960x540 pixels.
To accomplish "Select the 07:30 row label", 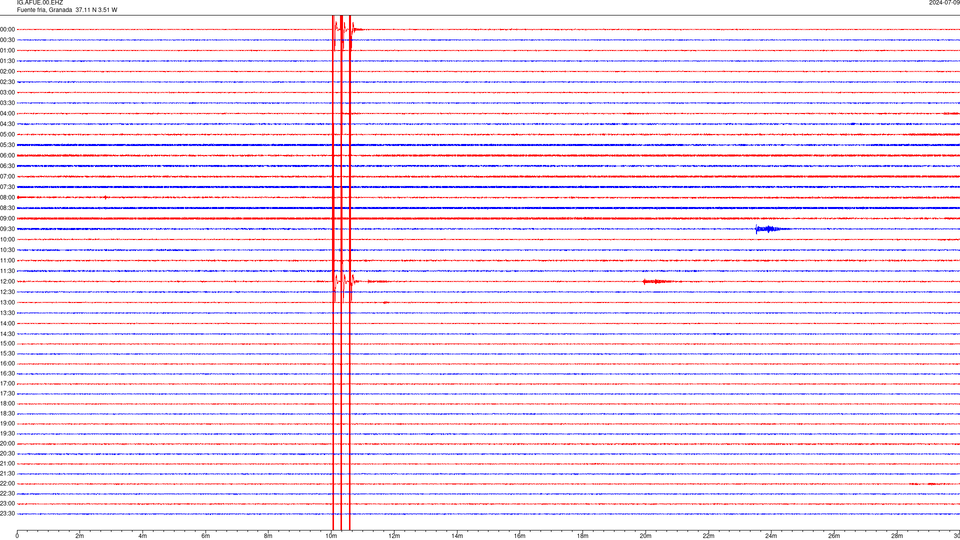I will pyautogui.click(x=7, y=187).
